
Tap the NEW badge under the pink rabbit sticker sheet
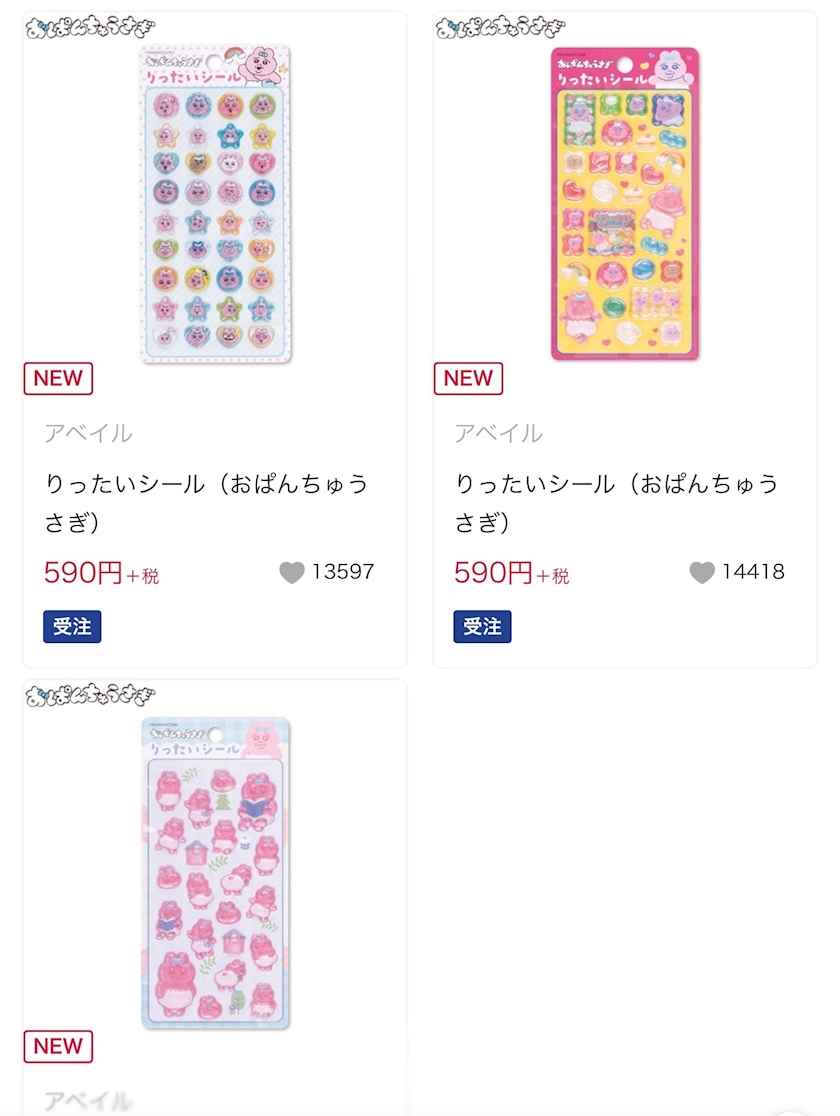point(58,1047)
